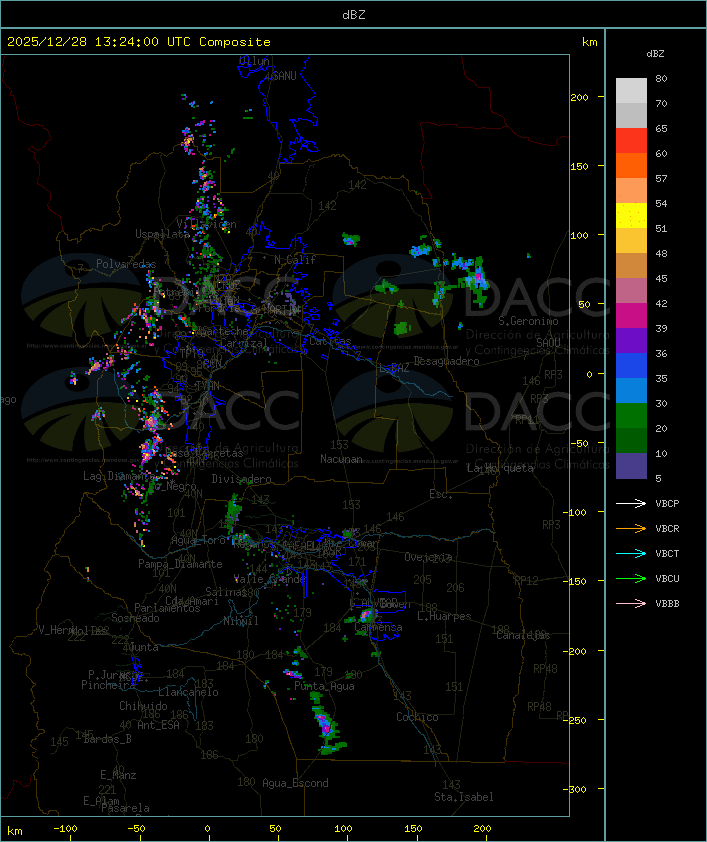Click the VBCT legend label
This screenshot has width=707, height=842.
pos(667,553)
